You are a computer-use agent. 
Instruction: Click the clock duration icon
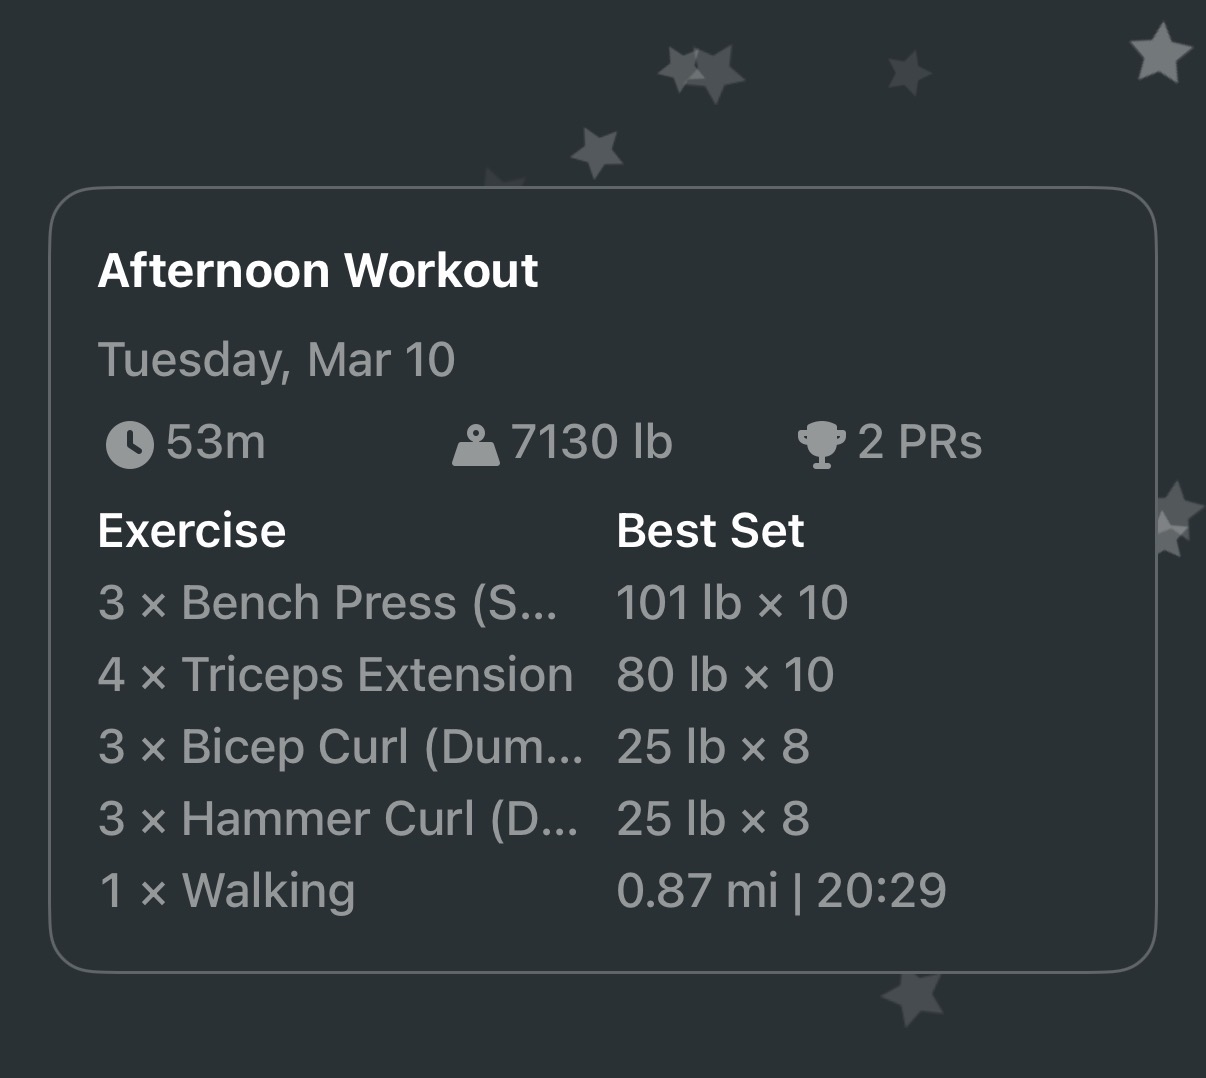(129, 443)
